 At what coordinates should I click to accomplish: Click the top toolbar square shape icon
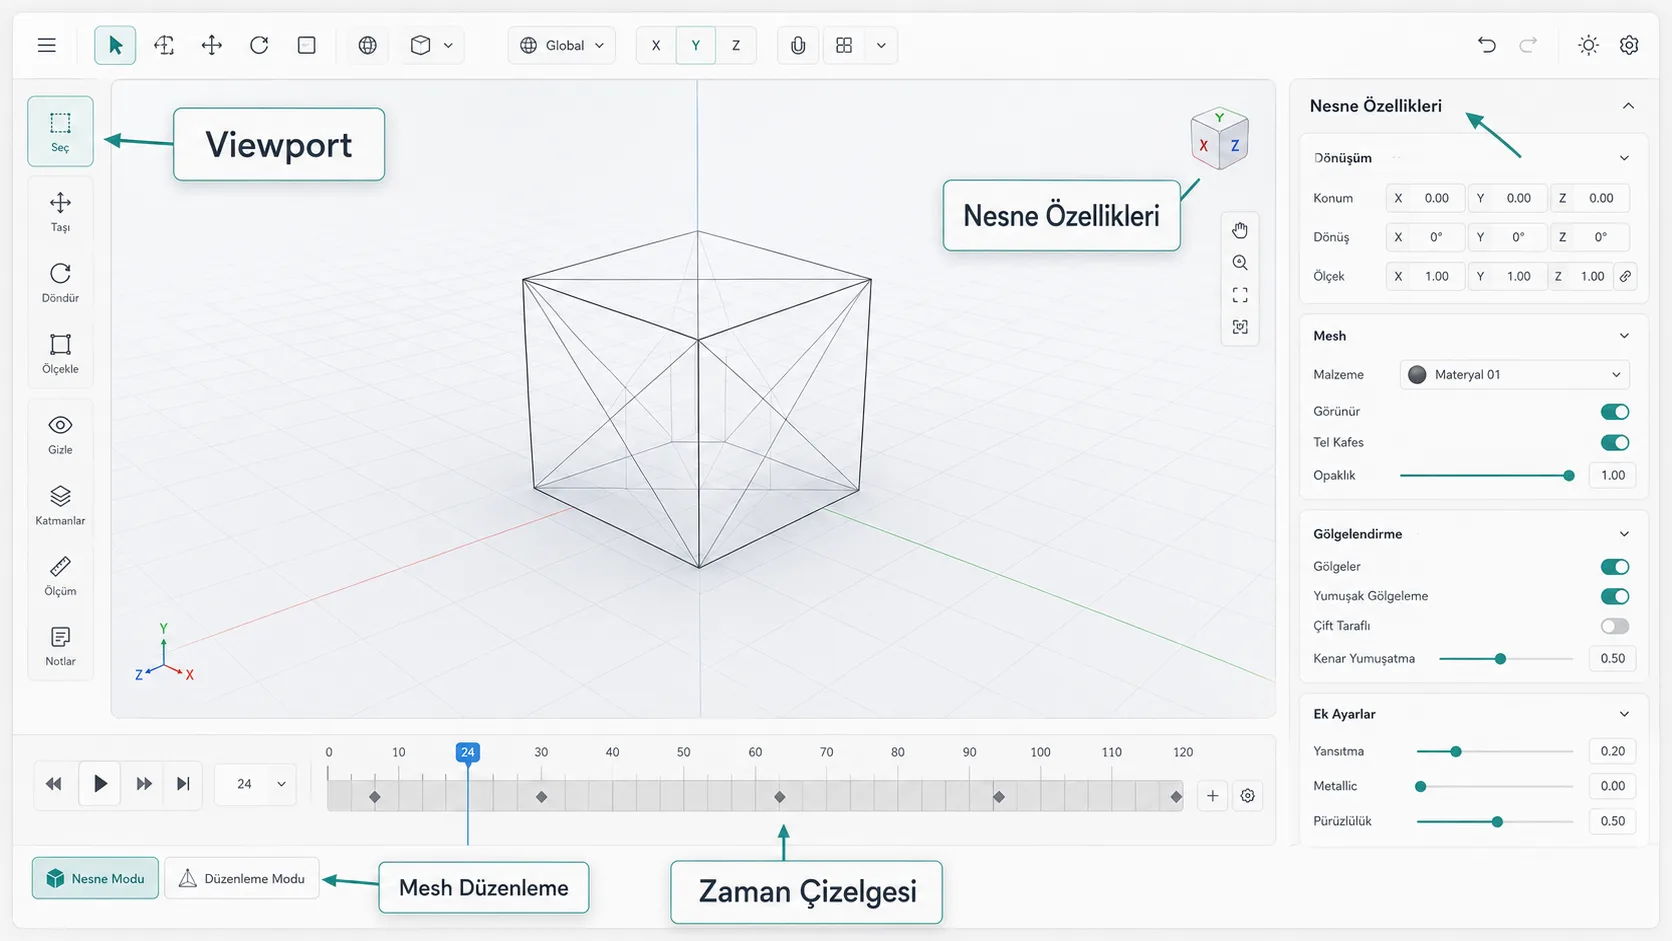(x=307, y=45)
